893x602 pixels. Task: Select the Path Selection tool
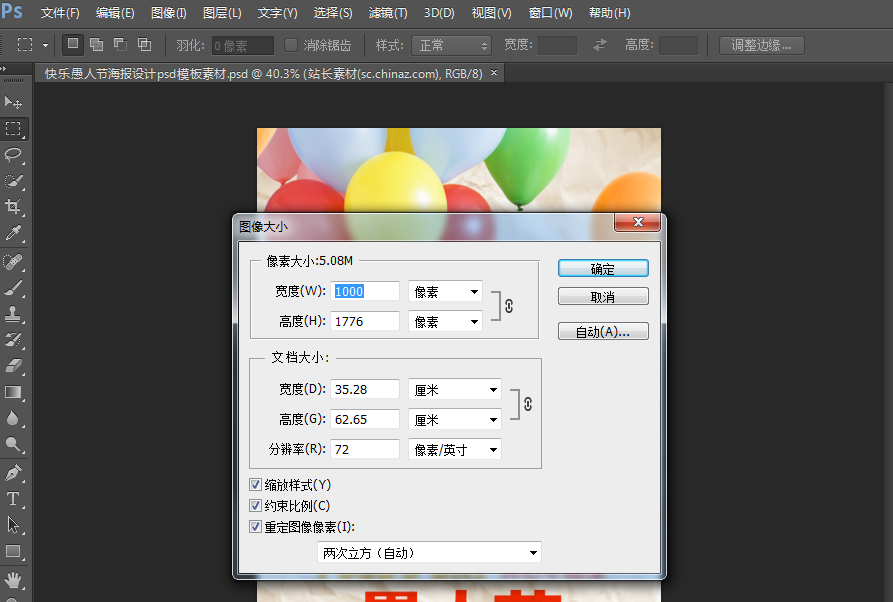coord(13,525)
